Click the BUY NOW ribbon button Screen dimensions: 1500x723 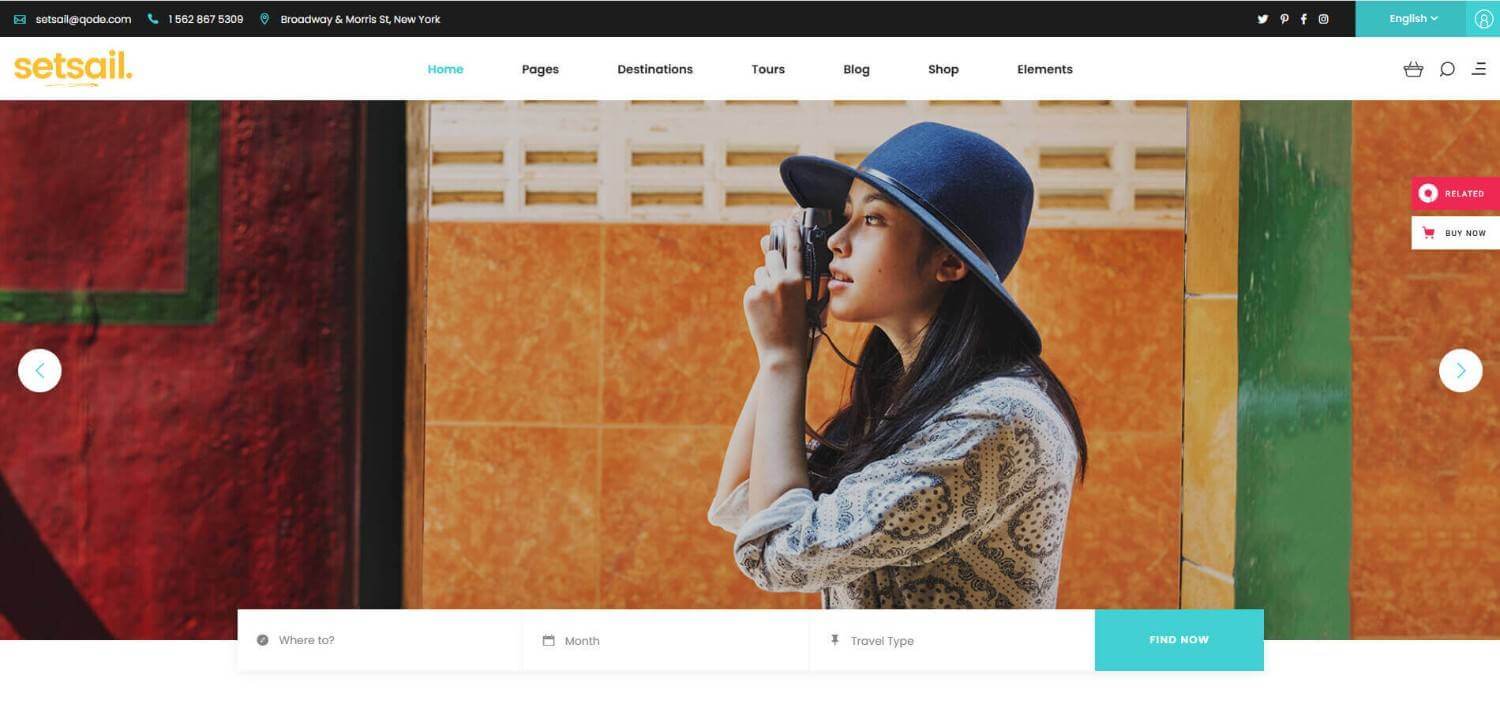1458,232
